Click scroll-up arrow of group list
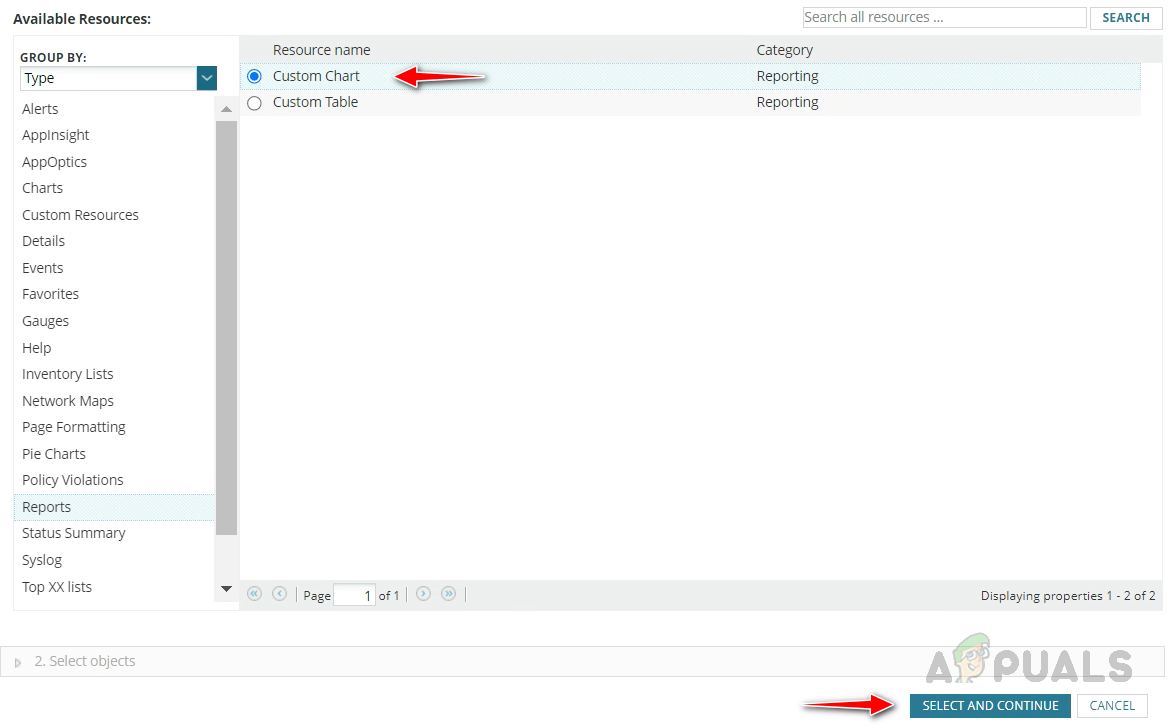The height and width of the screenshot is (728, 1173). click(x=227, y=109)
